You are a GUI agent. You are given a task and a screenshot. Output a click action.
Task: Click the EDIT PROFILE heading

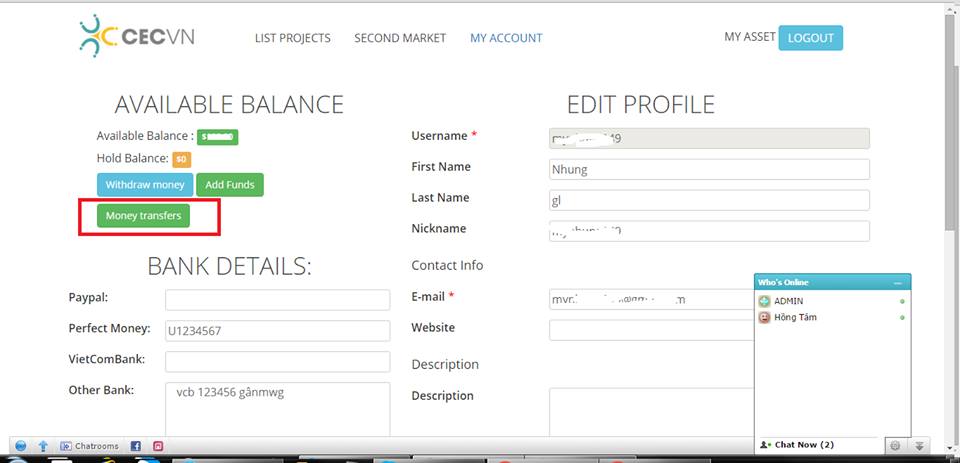coord(641,105)
